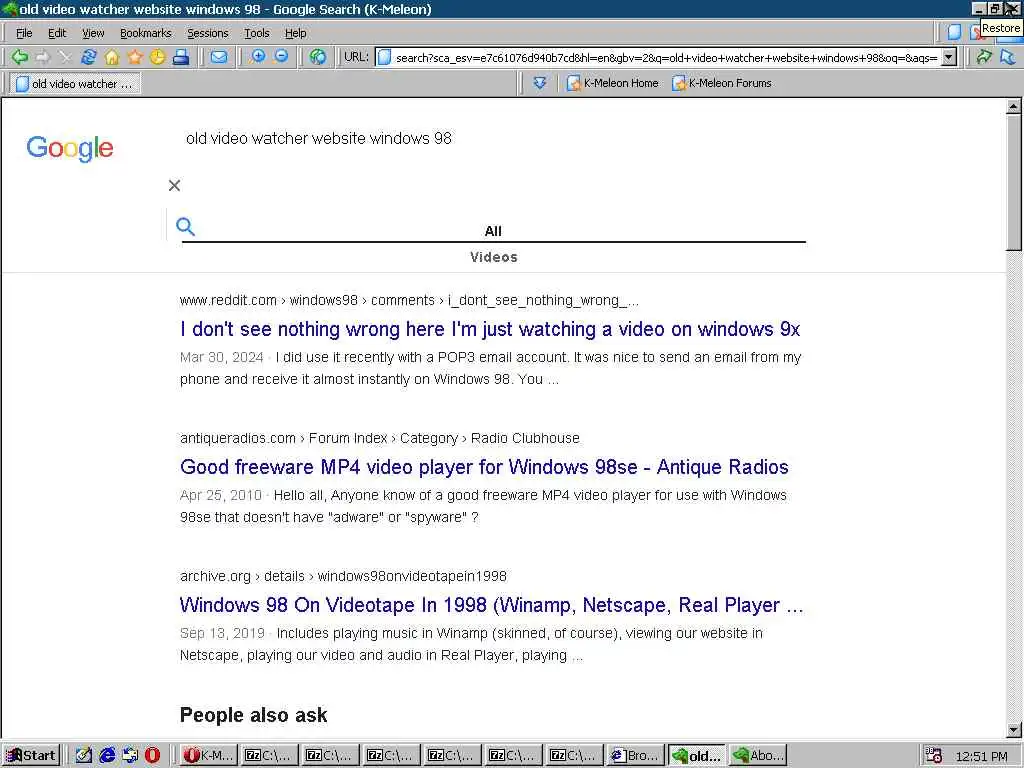Viewport: 1024px width, 768px height.
Task: Click the grayed-out Forward arrow
Action: point(43,57)
